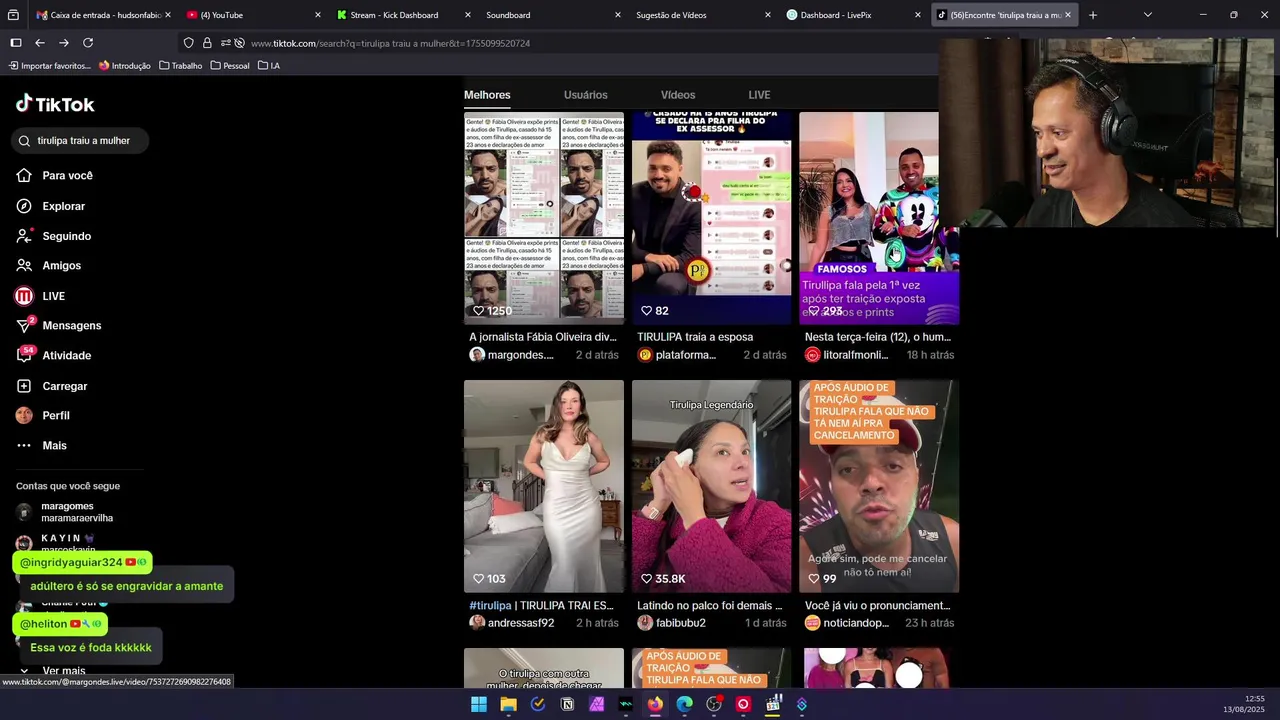Open the Fábia Oliveira prints video thumbnail
The width and height of the screenshot is (1280, 720).
(x=544, y=218)
